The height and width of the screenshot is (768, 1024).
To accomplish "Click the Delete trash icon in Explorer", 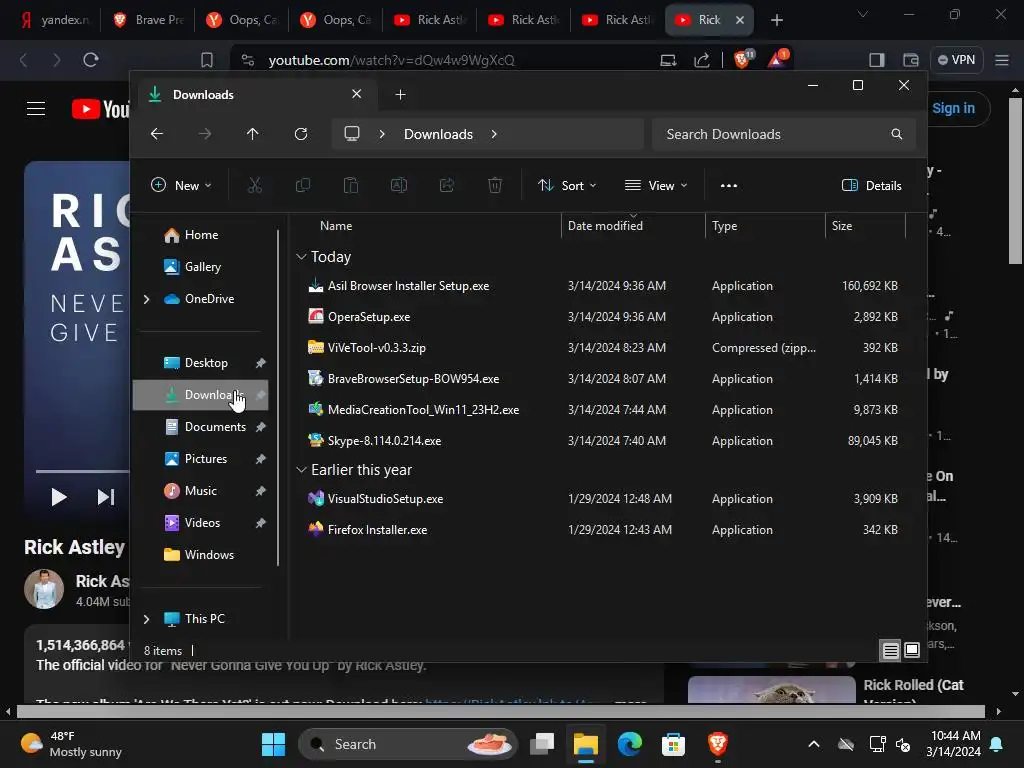I will [x=495, y=185].
